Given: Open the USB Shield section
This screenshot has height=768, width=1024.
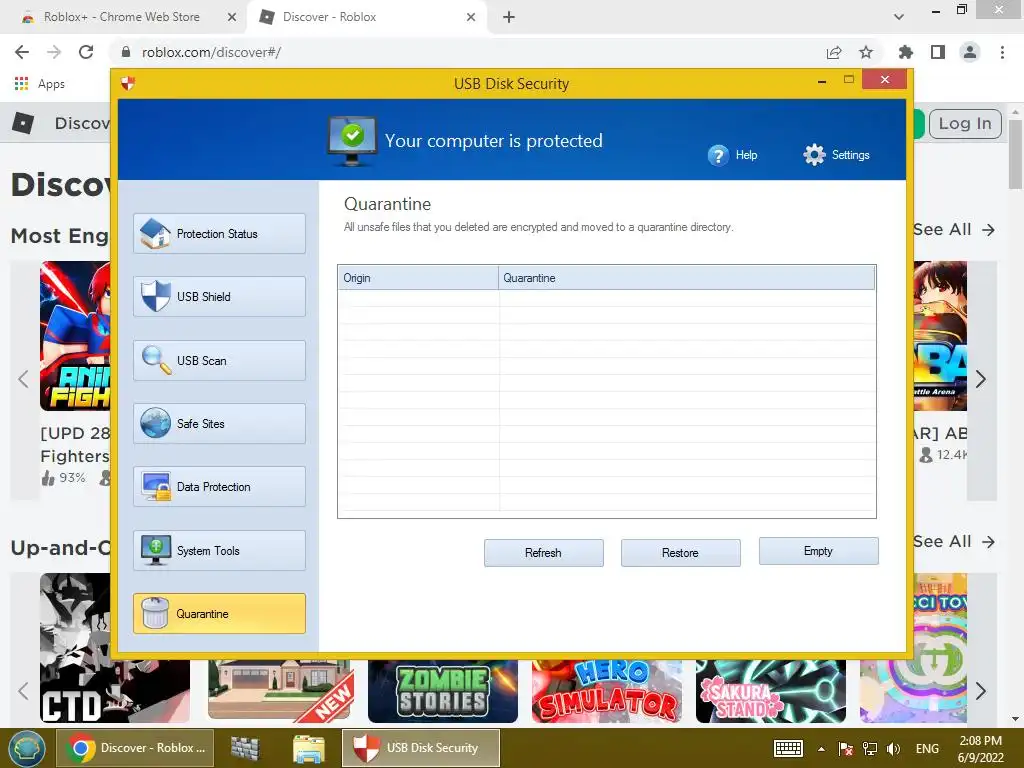Looking at the screenshot, I should coord(219,296).
